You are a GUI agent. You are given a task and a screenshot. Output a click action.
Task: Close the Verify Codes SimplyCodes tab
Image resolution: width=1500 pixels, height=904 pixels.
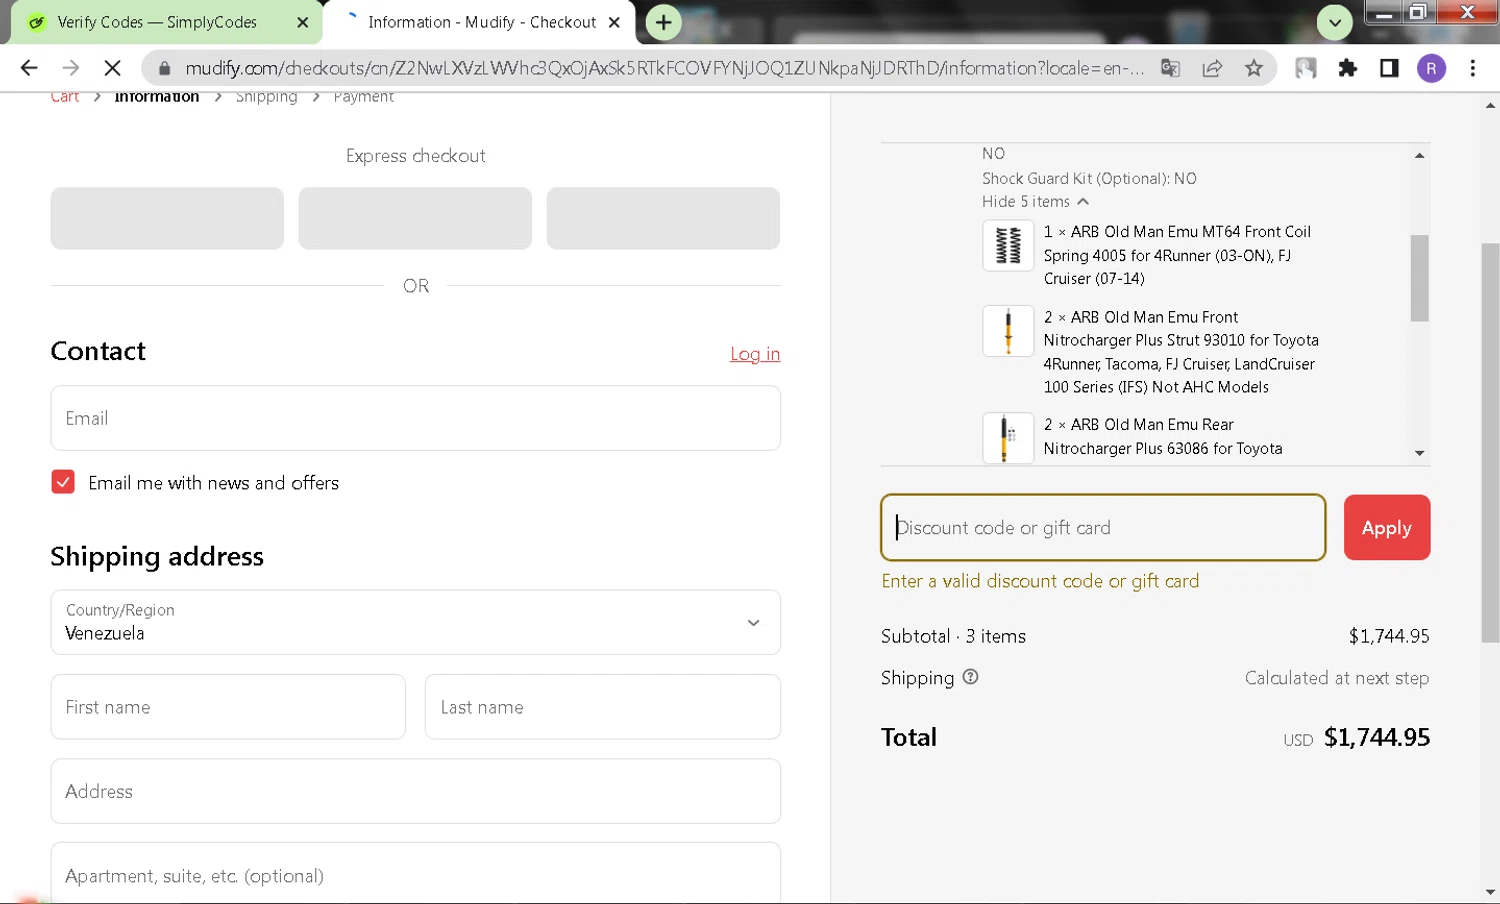[x=302, y=22]
